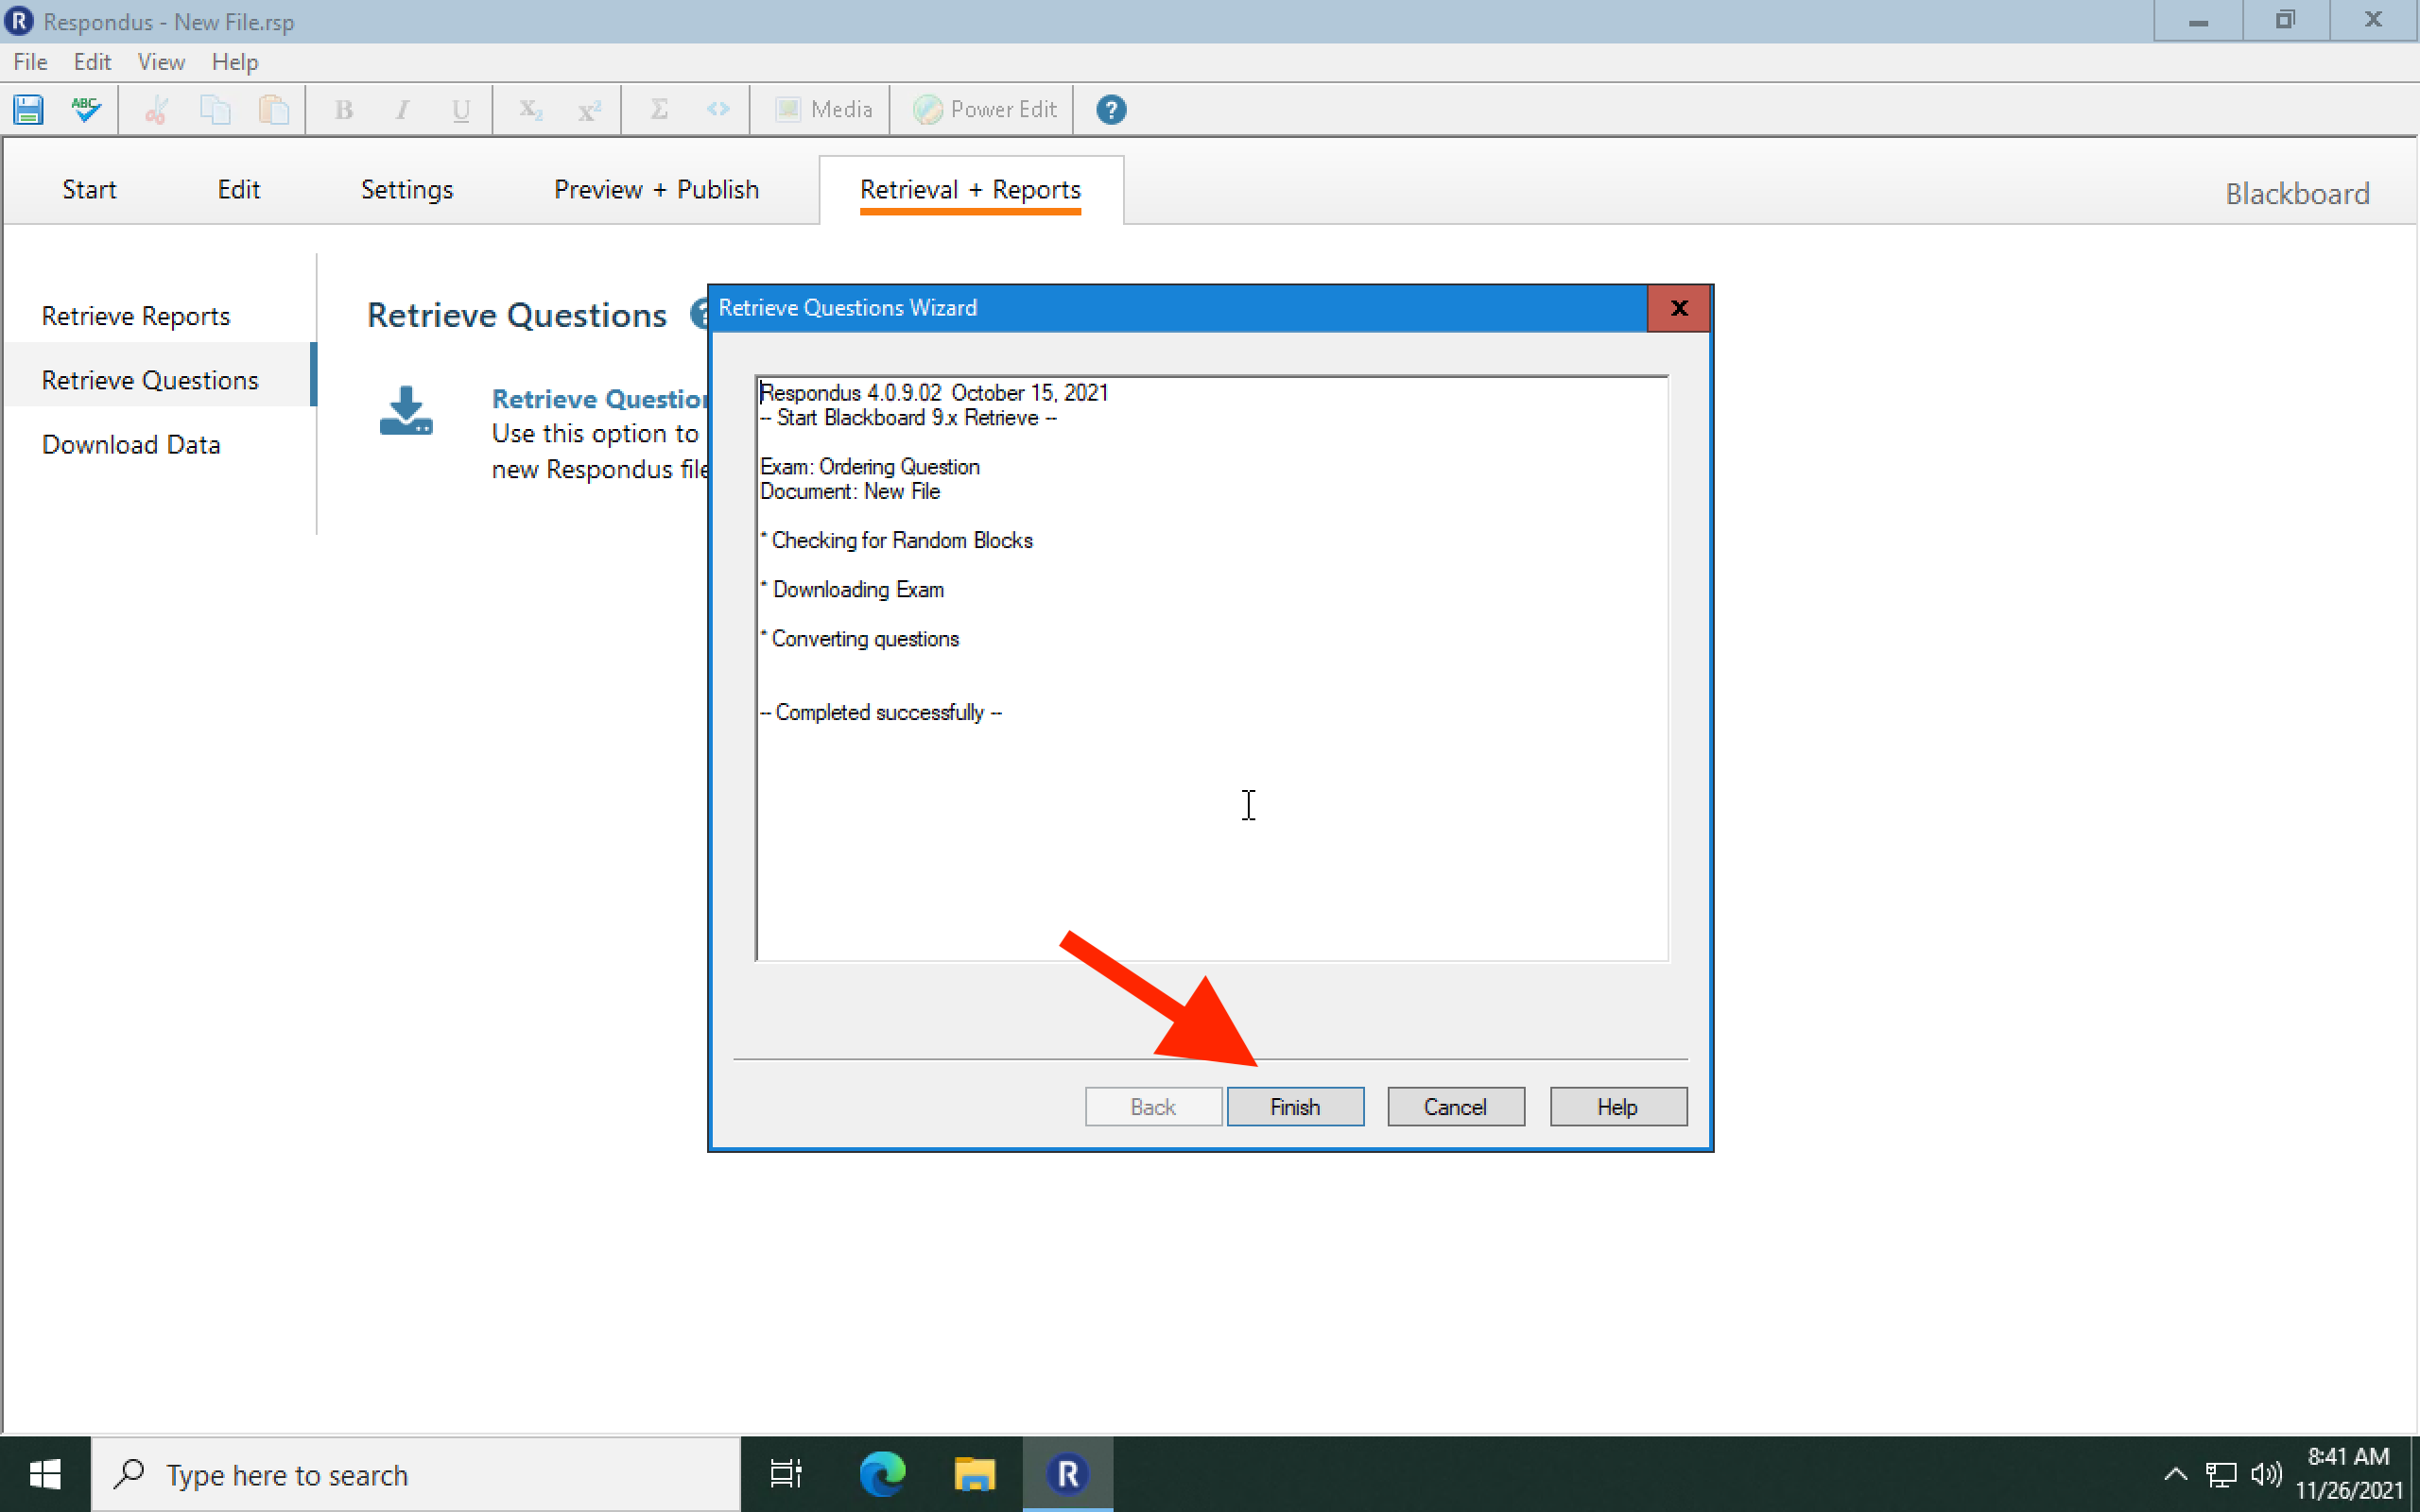Click the volume speaker tray icon
Viewport: 2420px width, 1512px height.
(2266, 1474)
